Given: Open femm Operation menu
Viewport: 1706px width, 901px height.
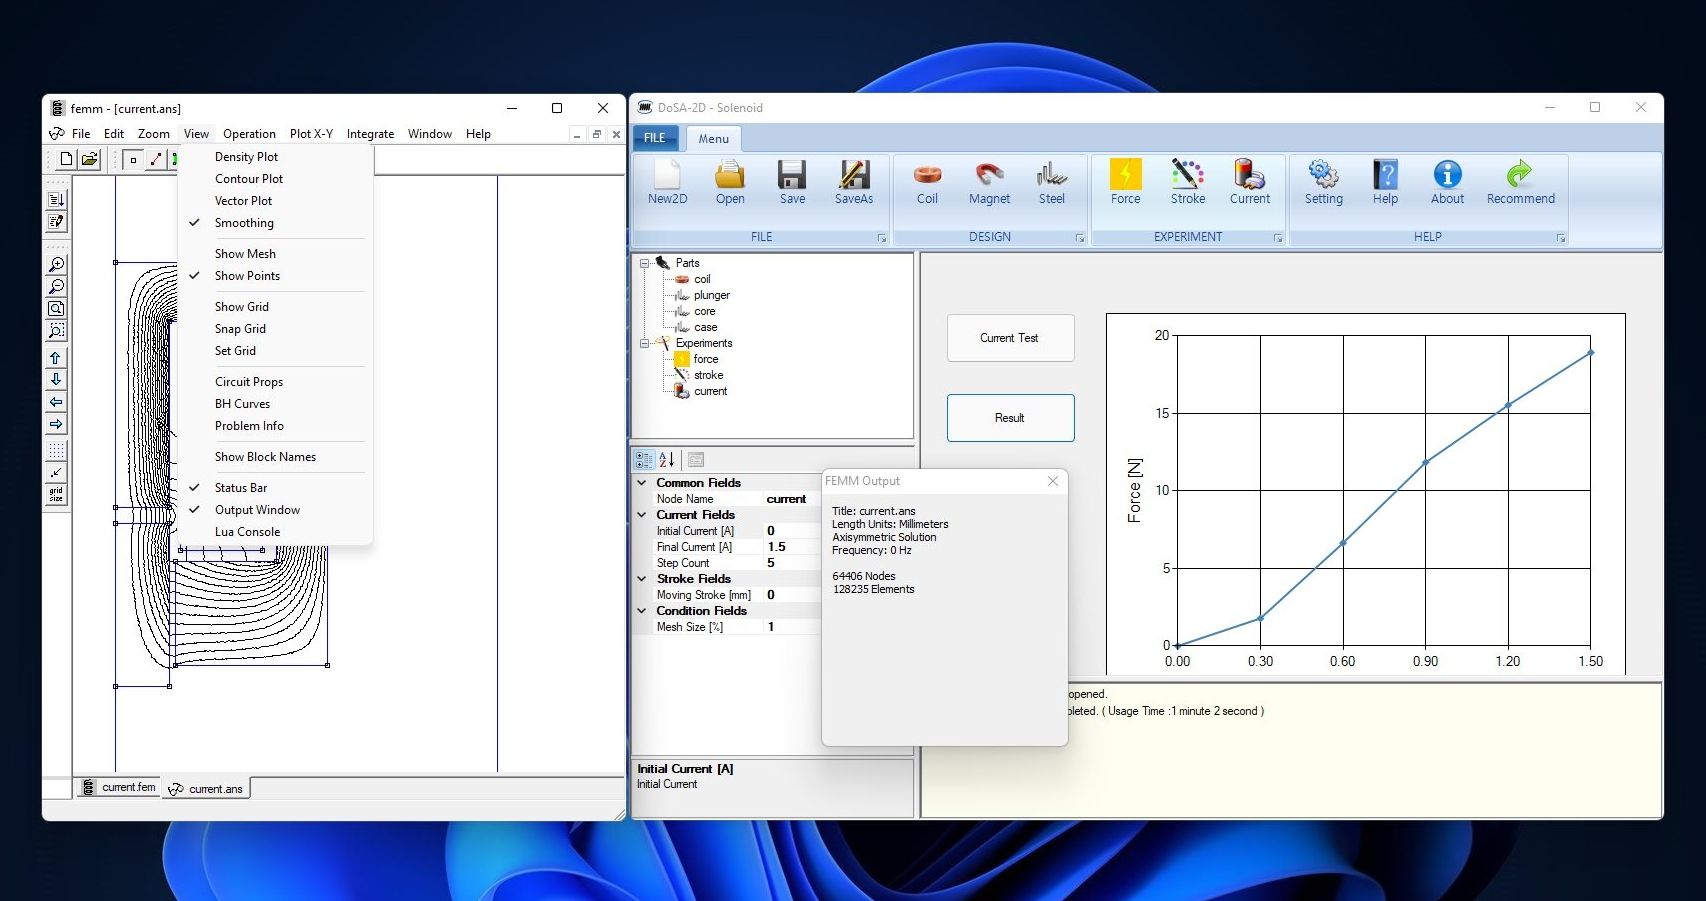Looking at the screenshot, I should point(249,134).
